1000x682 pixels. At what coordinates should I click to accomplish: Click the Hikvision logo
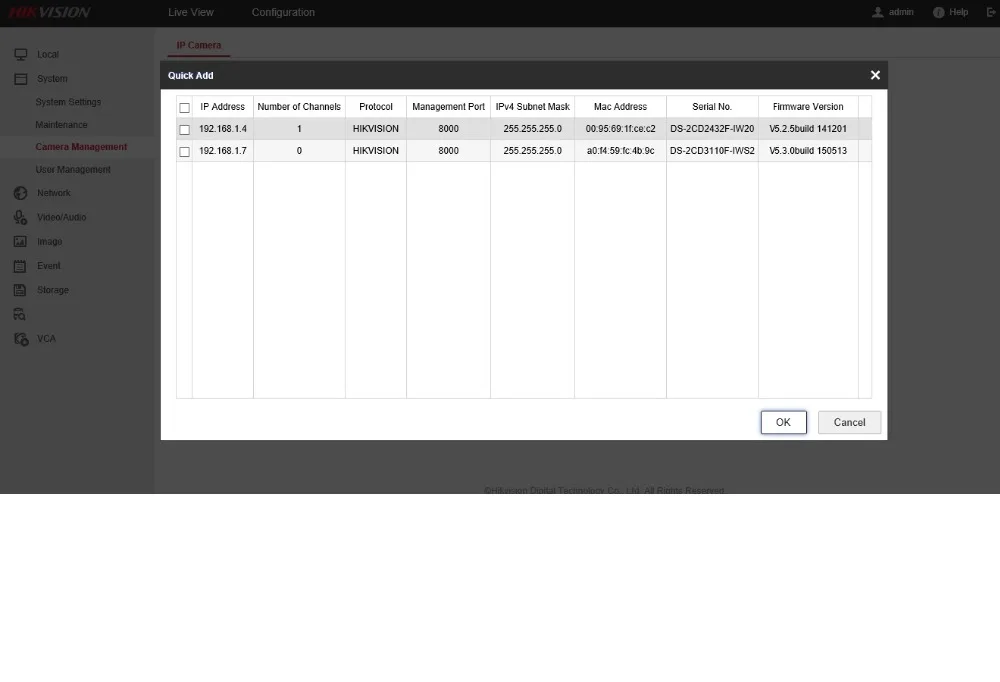coord(50,13)
